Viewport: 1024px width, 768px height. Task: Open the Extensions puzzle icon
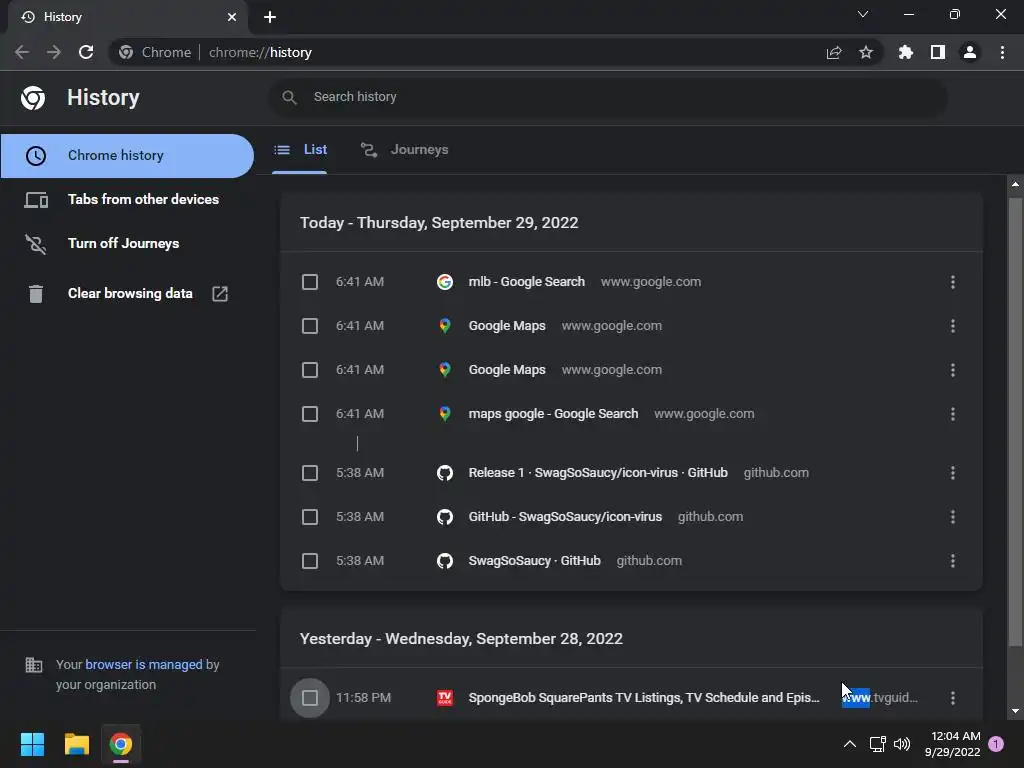[x=905, y=52]
